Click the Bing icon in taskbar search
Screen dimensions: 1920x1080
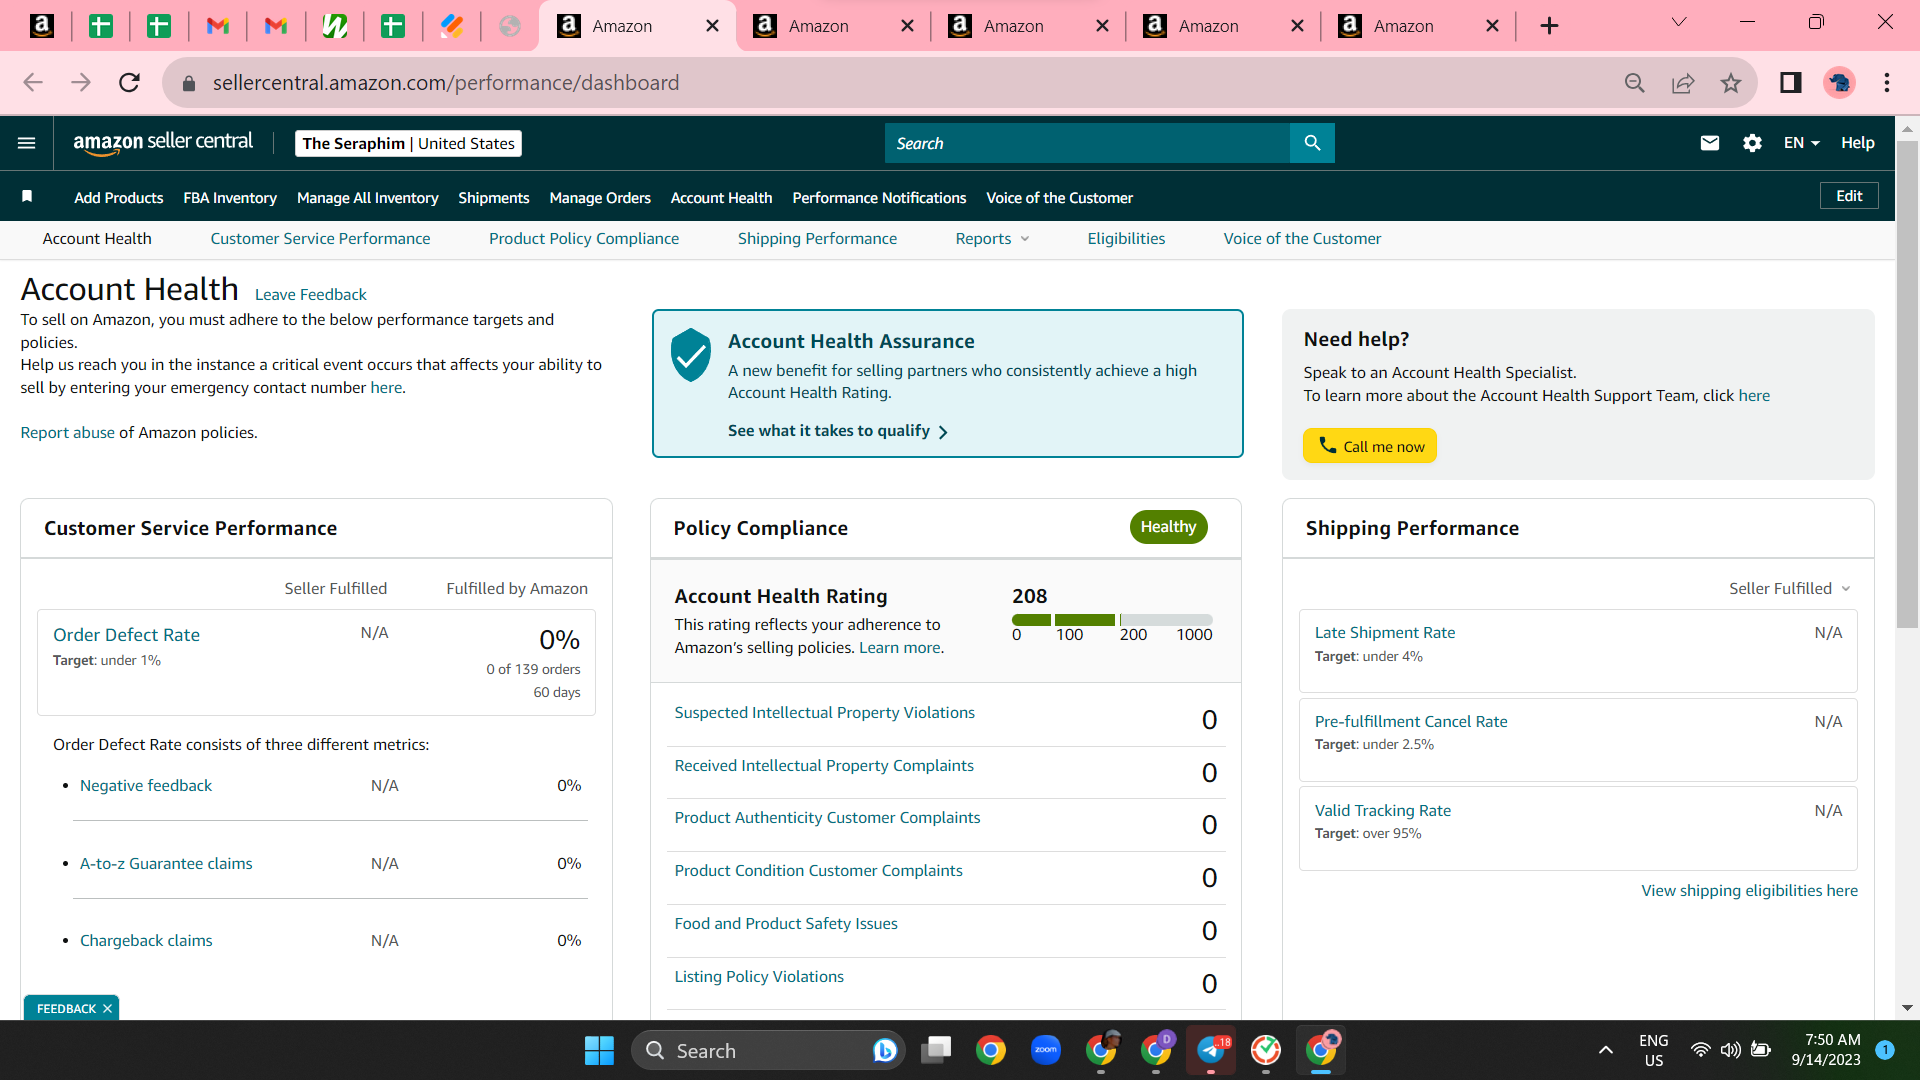884,1050
